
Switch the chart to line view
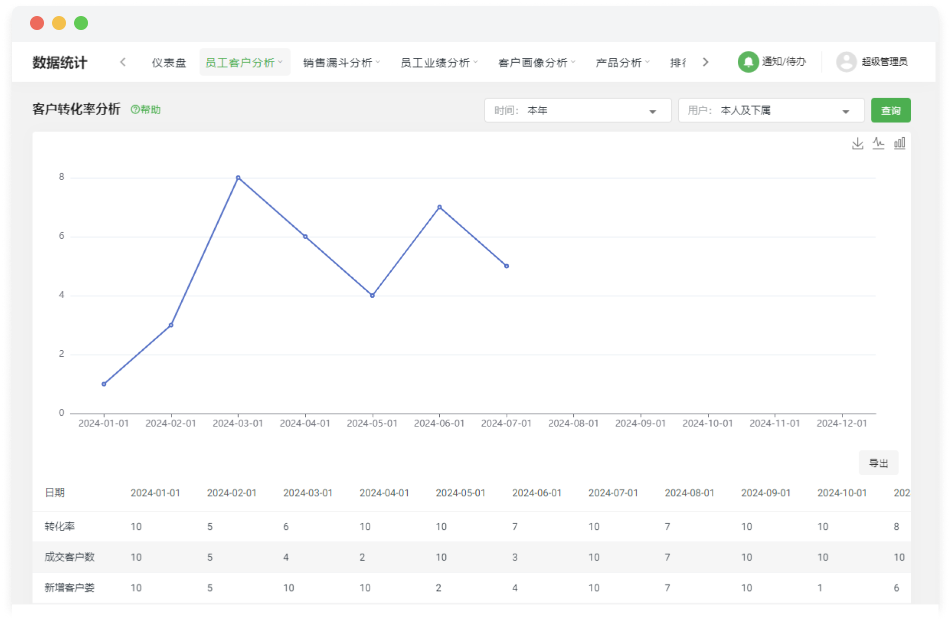[x=878, y=143]
